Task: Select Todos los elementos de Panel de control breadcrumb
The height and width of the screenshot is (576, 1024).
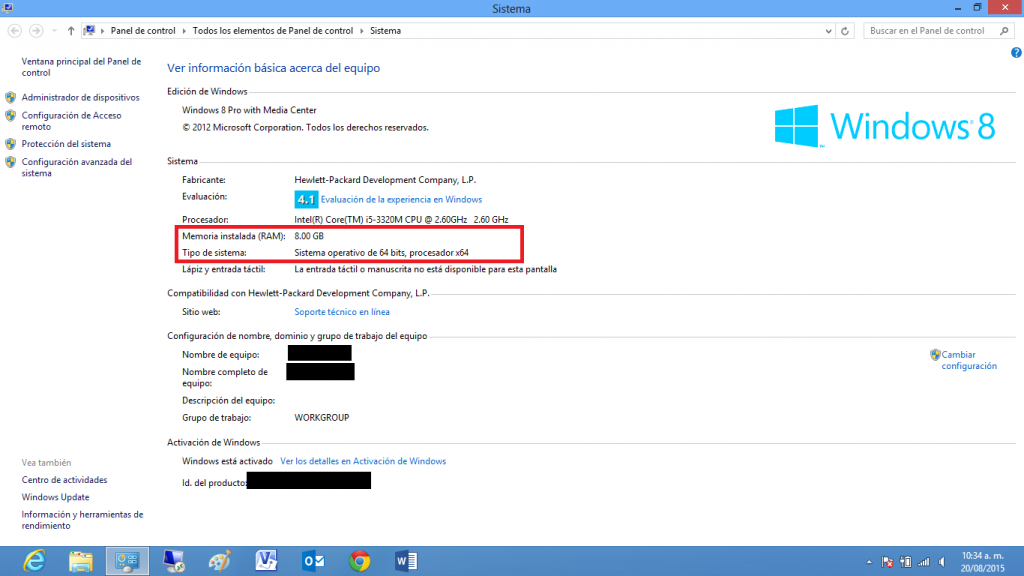Action: pos(272,31)
